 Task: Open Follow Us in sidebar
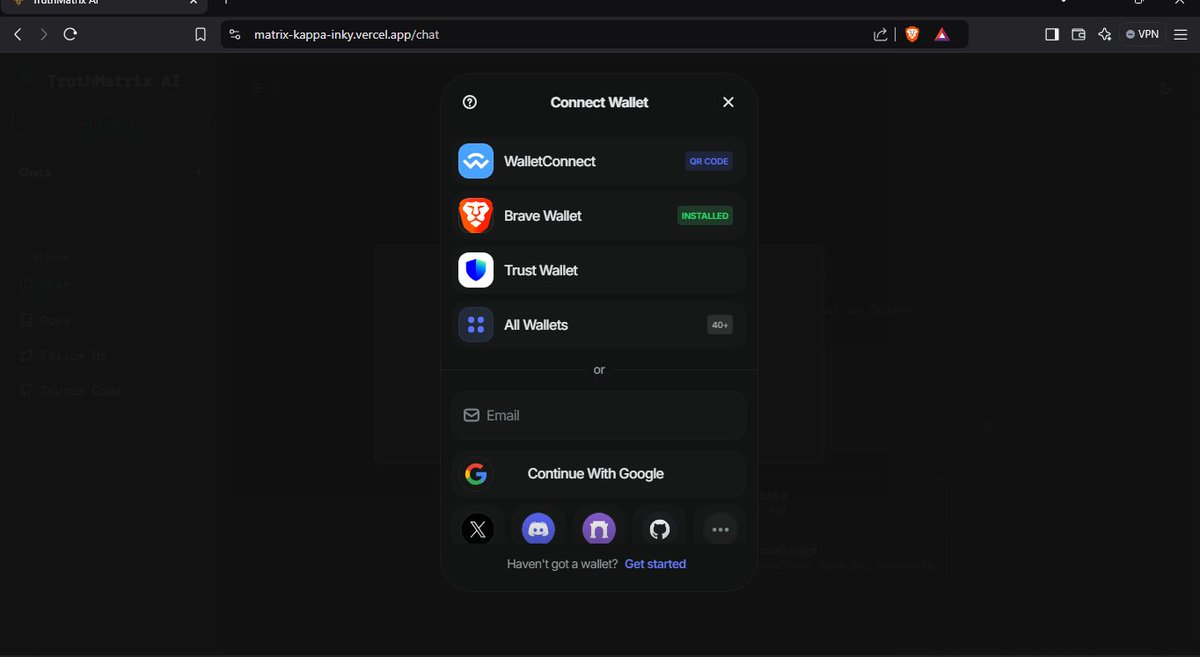click(63, 355)
